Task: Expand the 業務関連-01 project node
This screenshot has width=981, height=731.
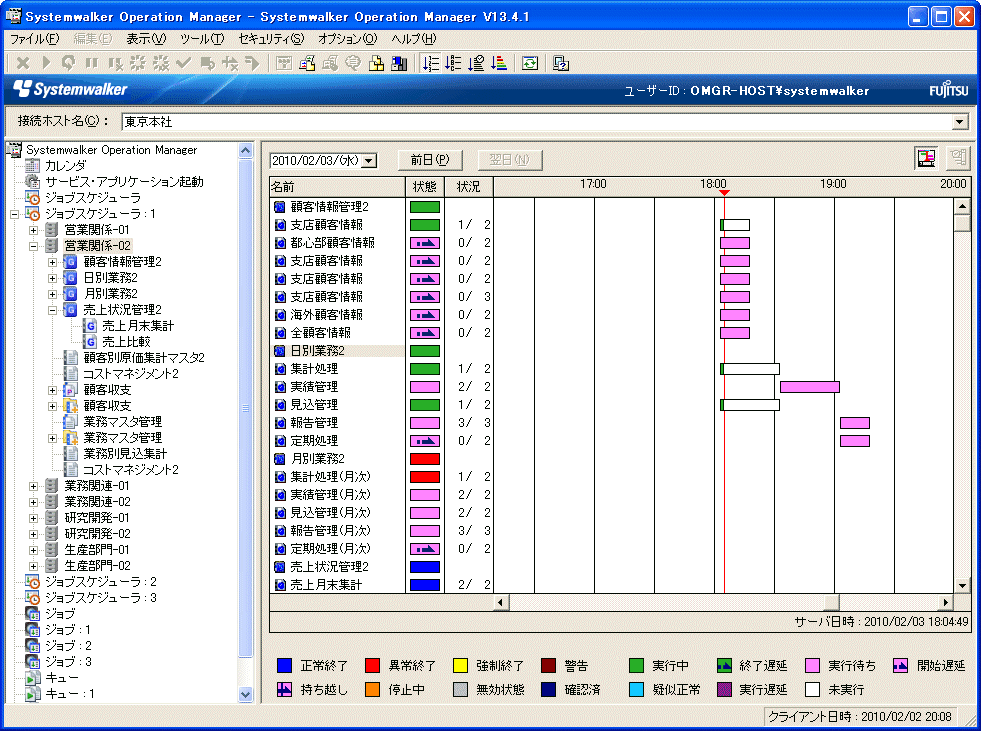Action: pos(34,486)
